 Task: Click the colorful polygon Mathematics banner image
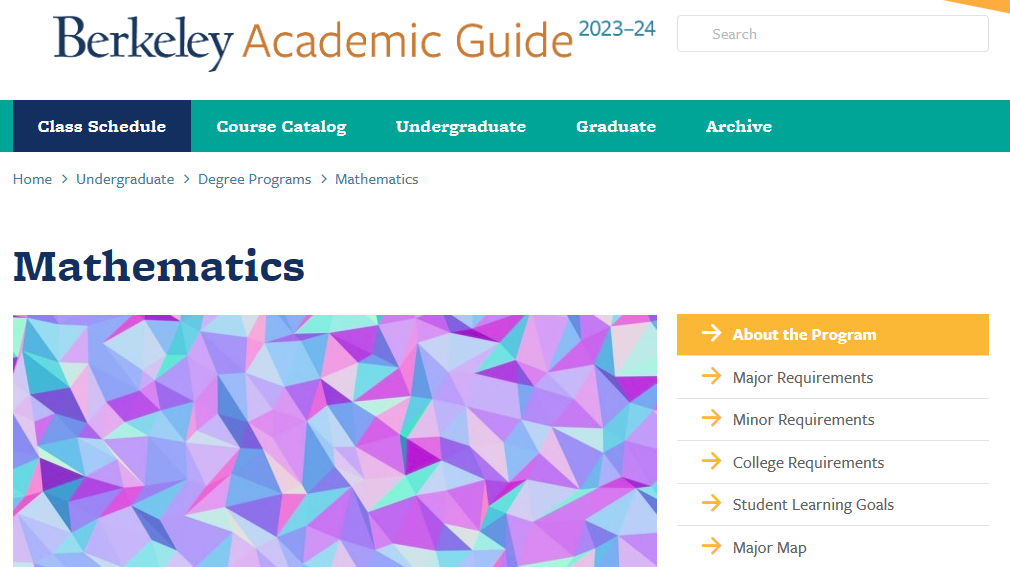tap(335, 441)
